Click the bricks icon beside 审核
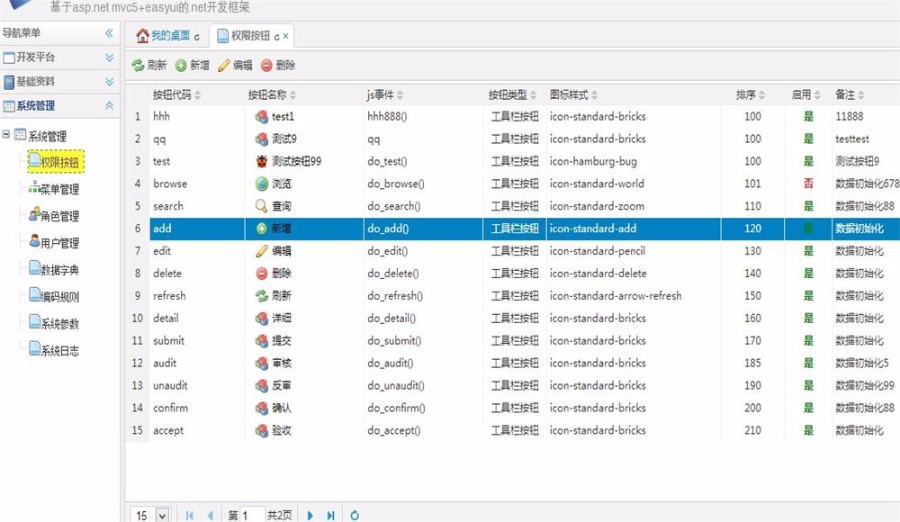 click(262, 363)
